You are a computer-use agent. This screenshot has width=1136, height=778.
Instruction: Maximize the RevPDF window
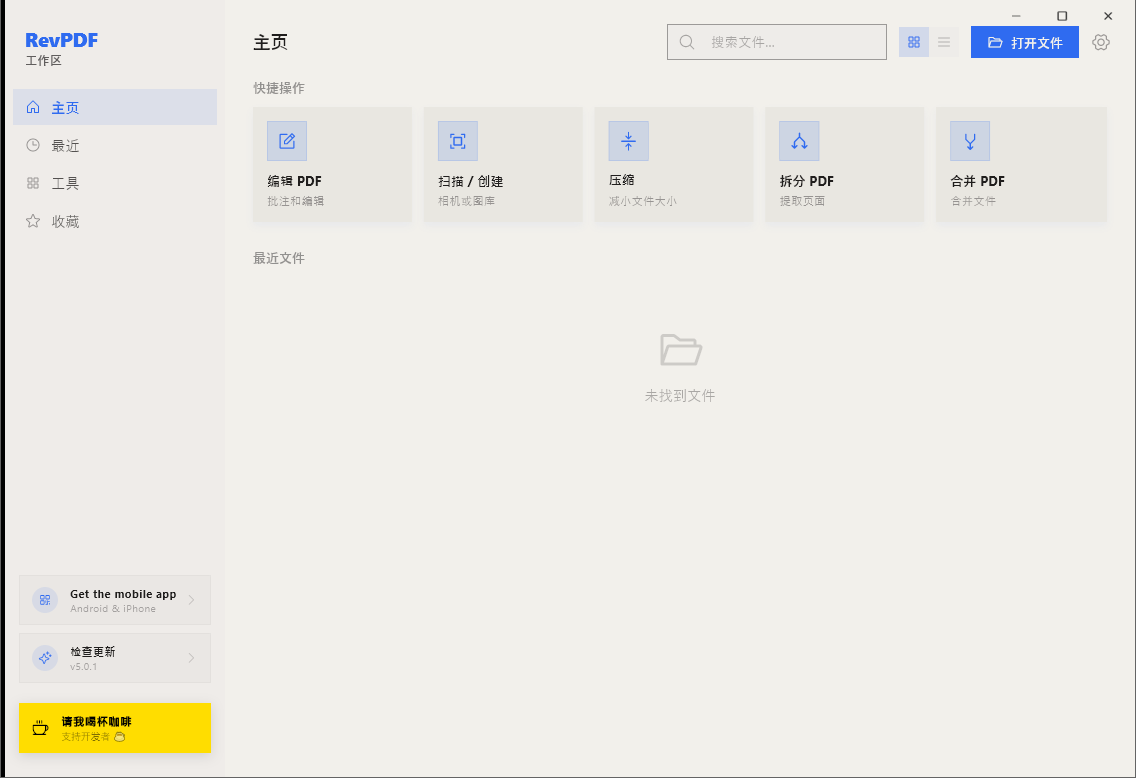(x=1062, y=16)
